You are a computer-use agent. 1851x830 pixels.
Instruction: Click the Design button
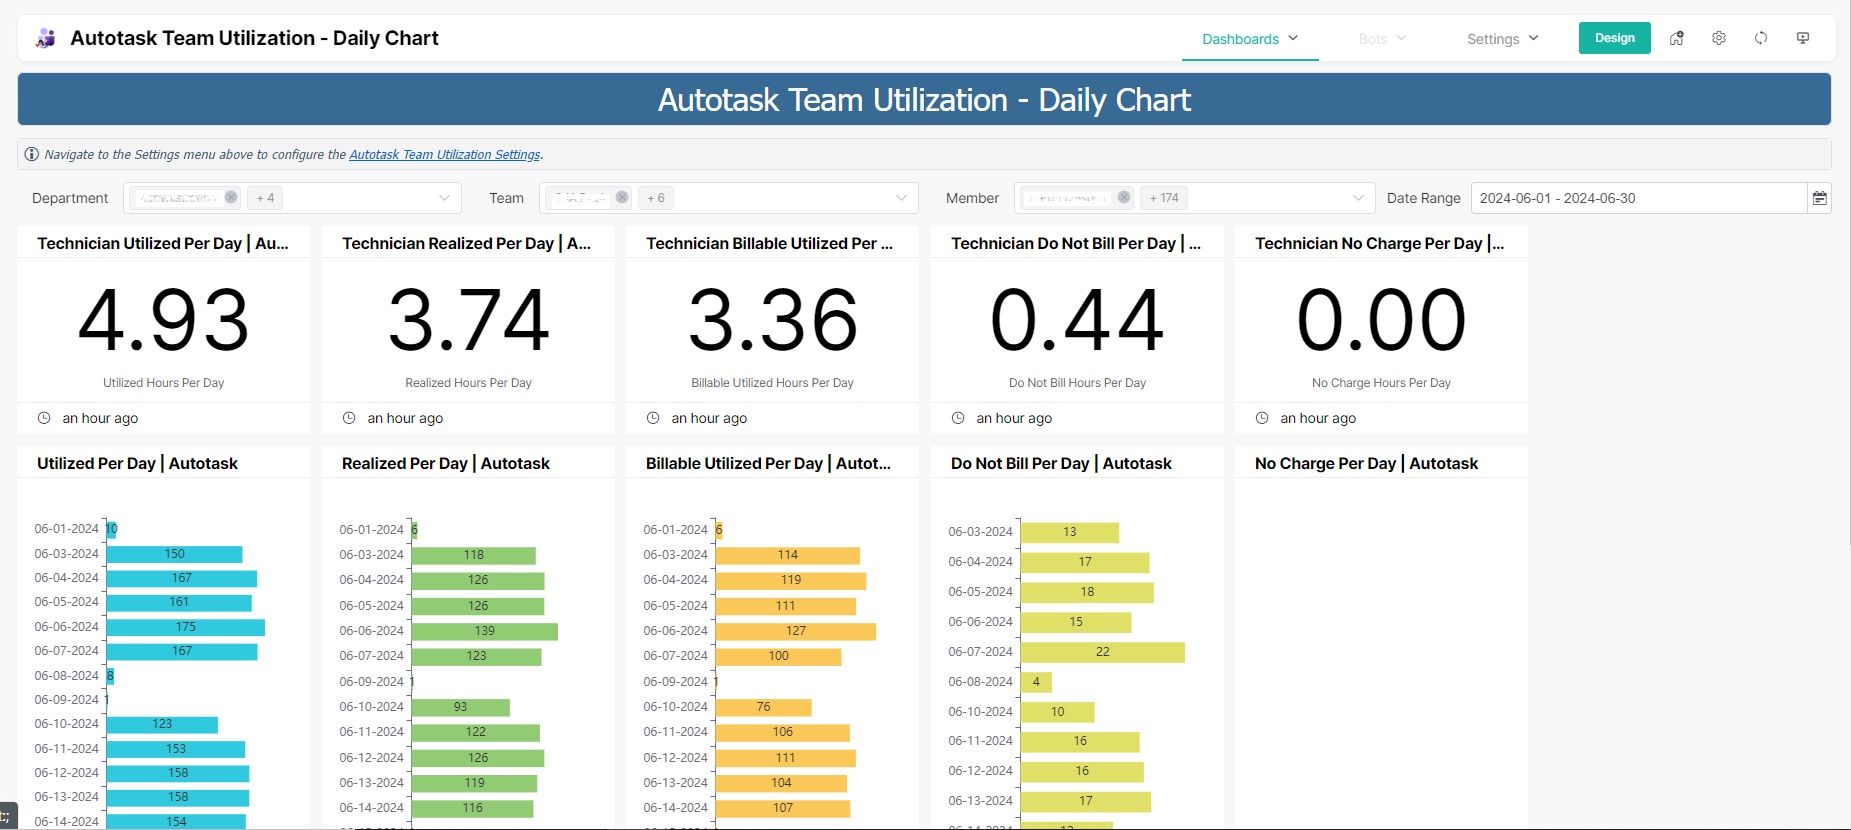click(x=1615, y=38)
